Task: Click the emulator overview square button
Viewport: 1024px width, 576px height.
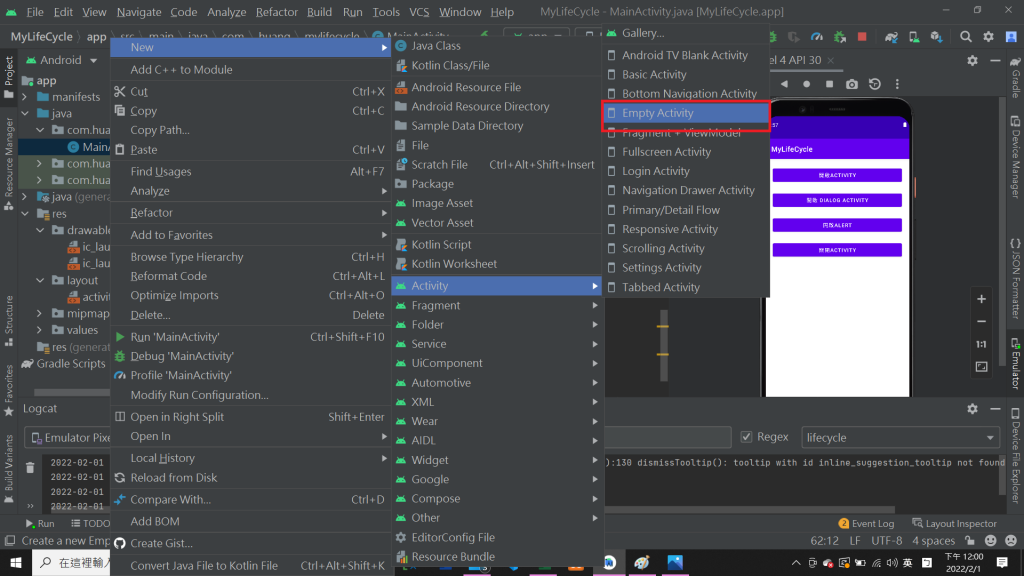Action: click(829, 84)
